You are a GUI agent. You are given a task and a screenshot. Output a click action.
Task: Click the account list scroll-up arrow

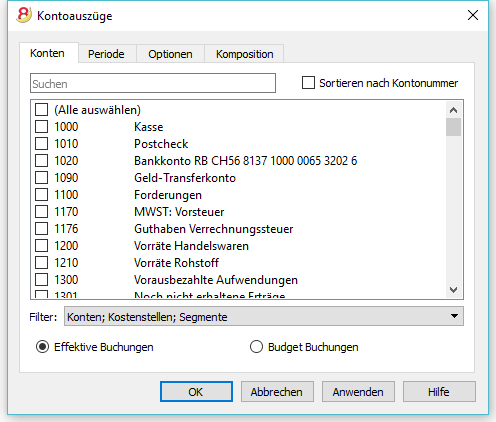(453, 110)
